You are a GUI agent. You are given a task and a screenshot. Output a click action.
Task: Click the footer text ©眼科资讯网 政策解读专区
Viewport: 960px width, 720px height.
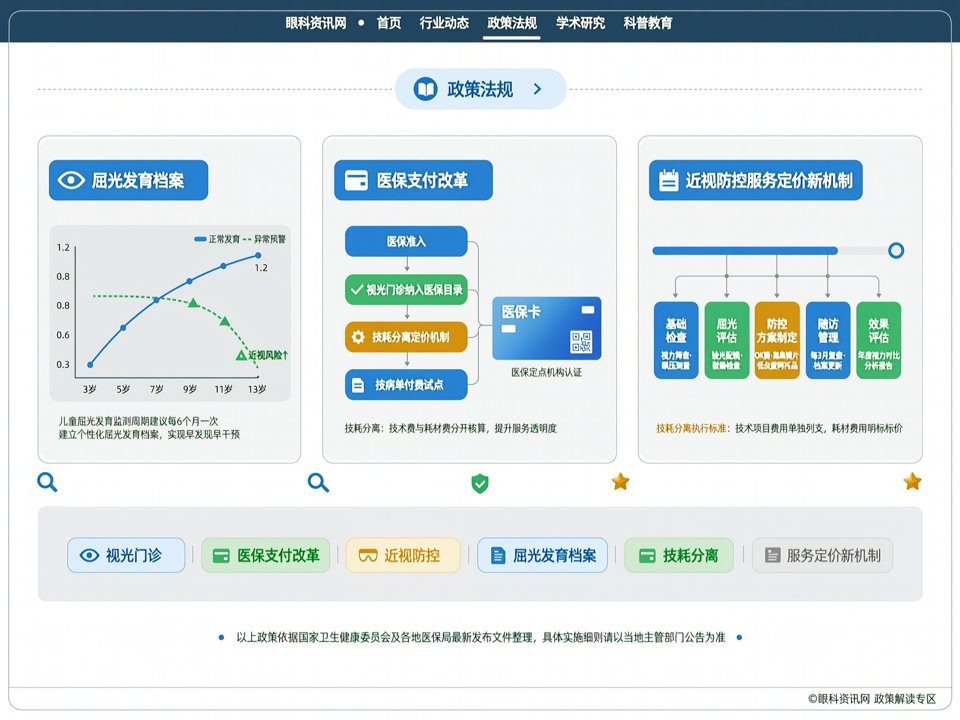pos(872,699)
